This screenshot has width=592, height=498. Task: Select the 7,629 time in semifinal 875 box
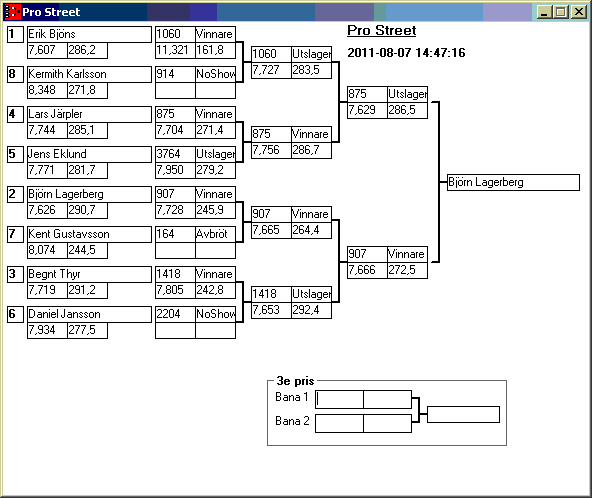367,110
